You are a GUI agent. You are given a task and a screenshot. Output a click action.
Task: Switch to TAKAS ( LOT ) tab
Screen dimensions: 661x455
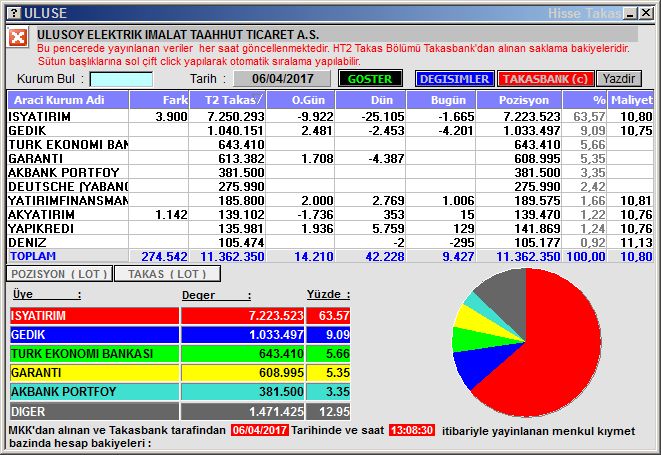pyautogui.click(x=167, y=274)
